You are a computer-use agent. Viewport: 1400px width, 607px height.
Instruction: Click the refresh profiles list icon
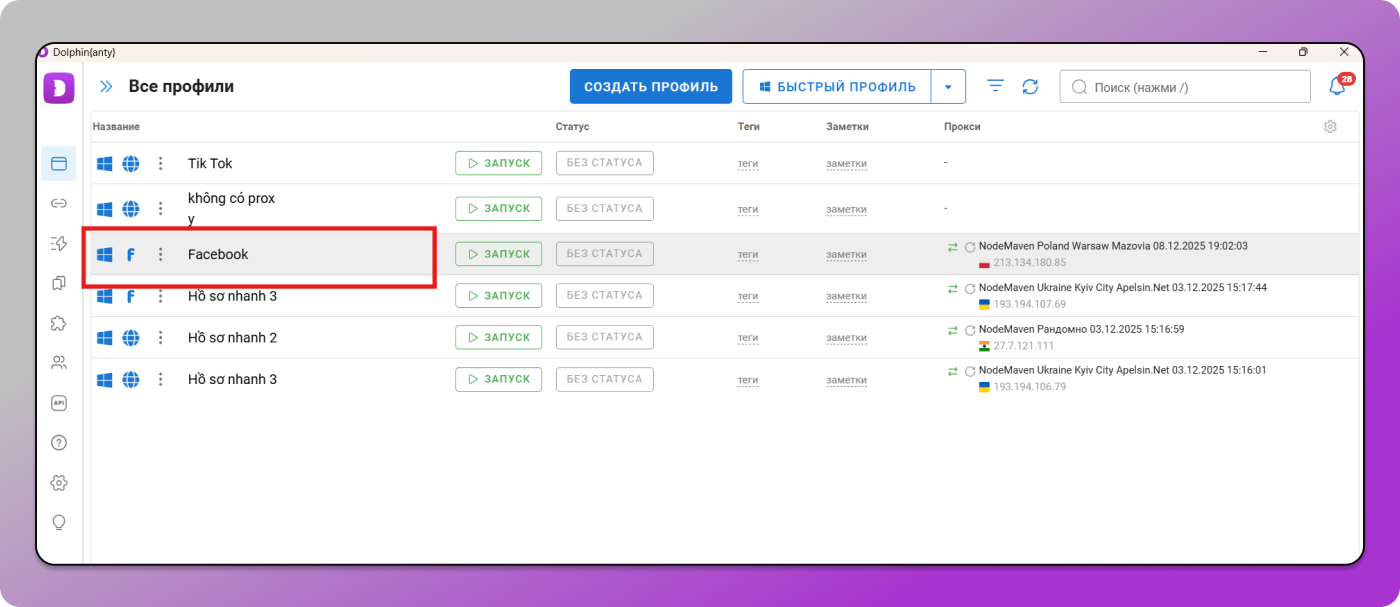pos(1030,87)
